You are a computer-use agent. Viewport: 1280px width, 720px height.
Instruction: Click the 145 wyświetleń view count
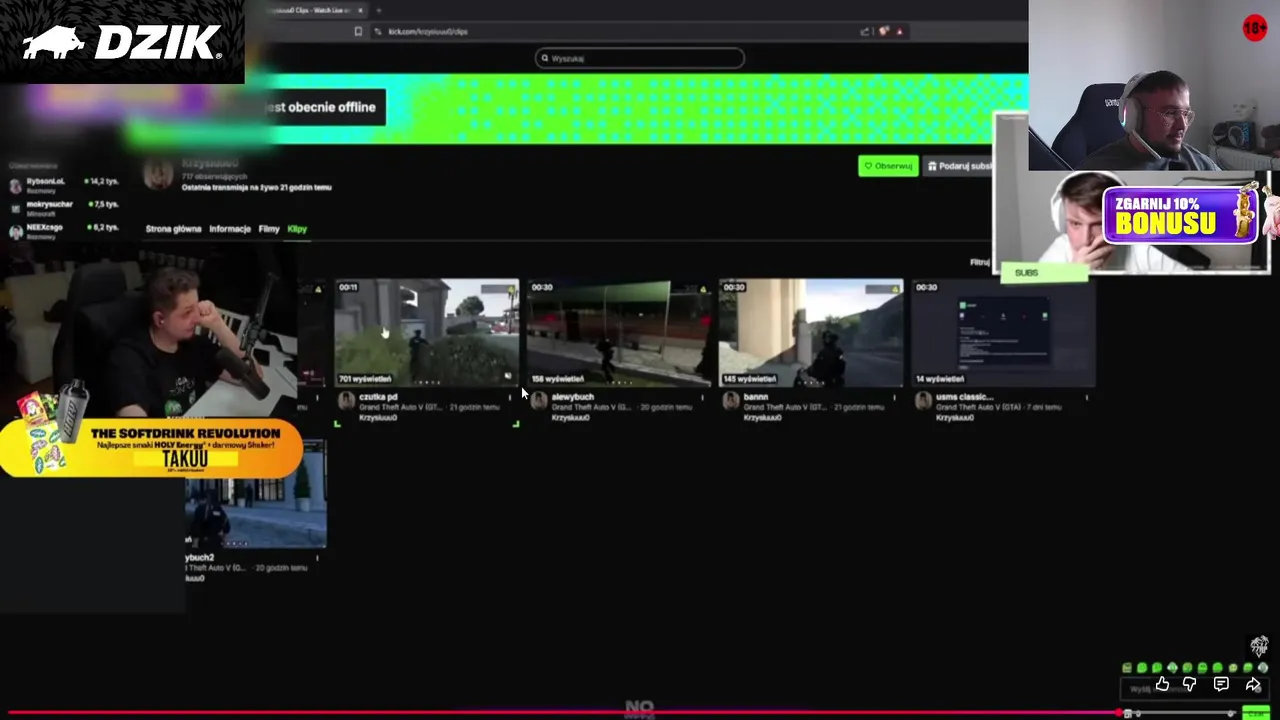(x=749, y=379)
